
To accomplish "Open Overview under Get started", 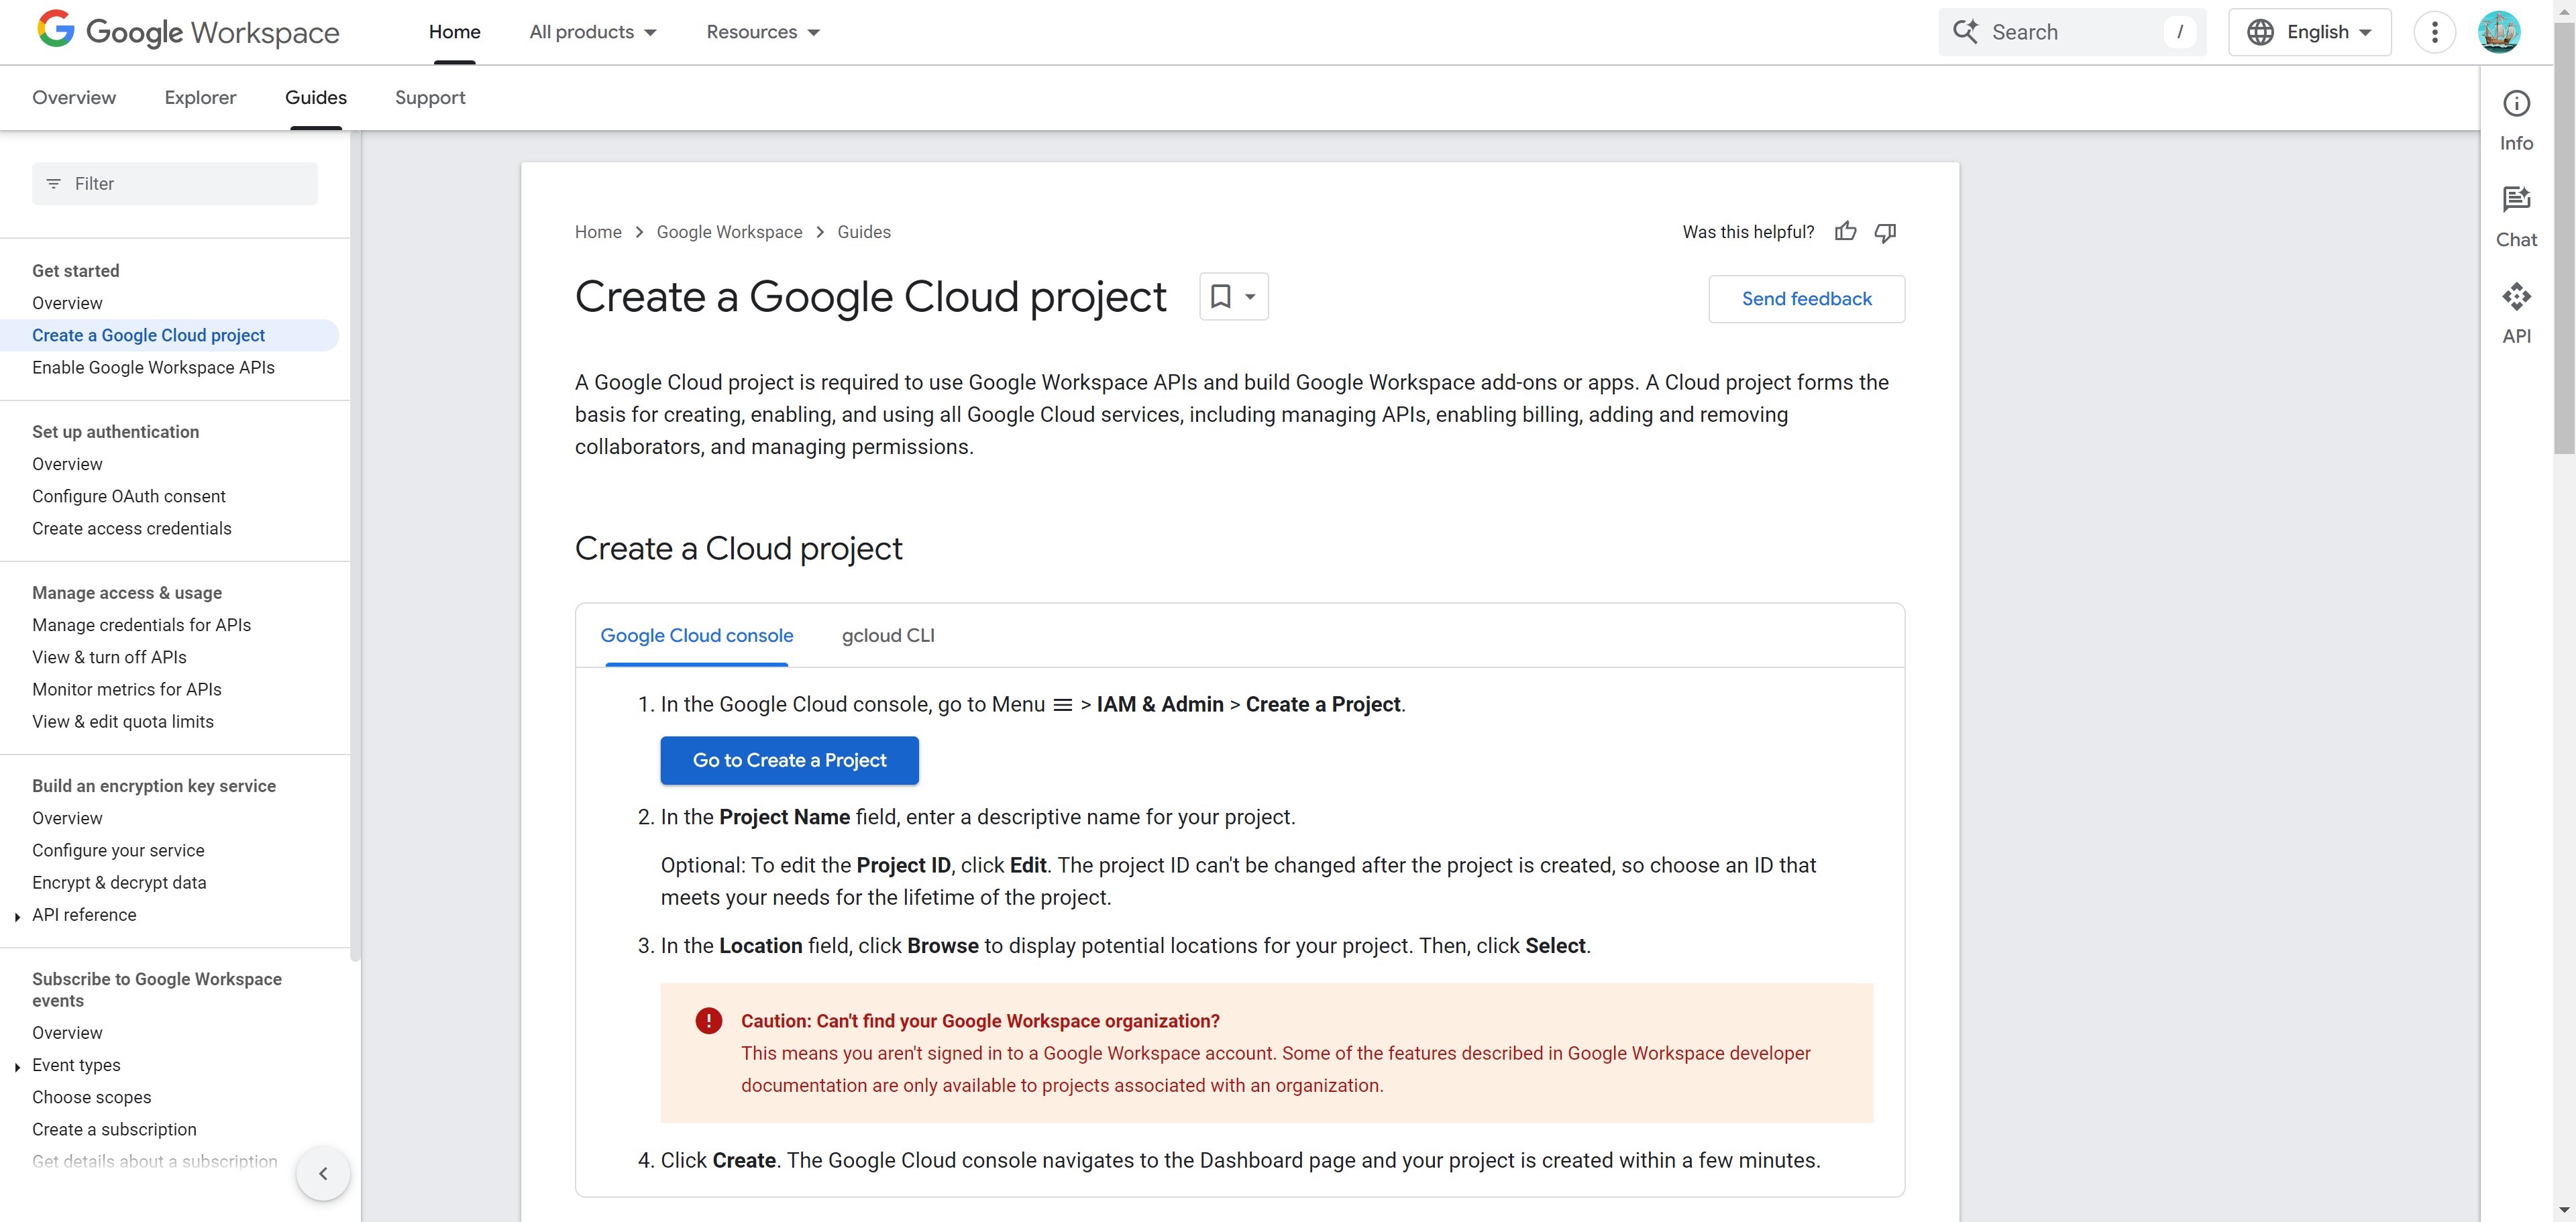I will [67, 303].
